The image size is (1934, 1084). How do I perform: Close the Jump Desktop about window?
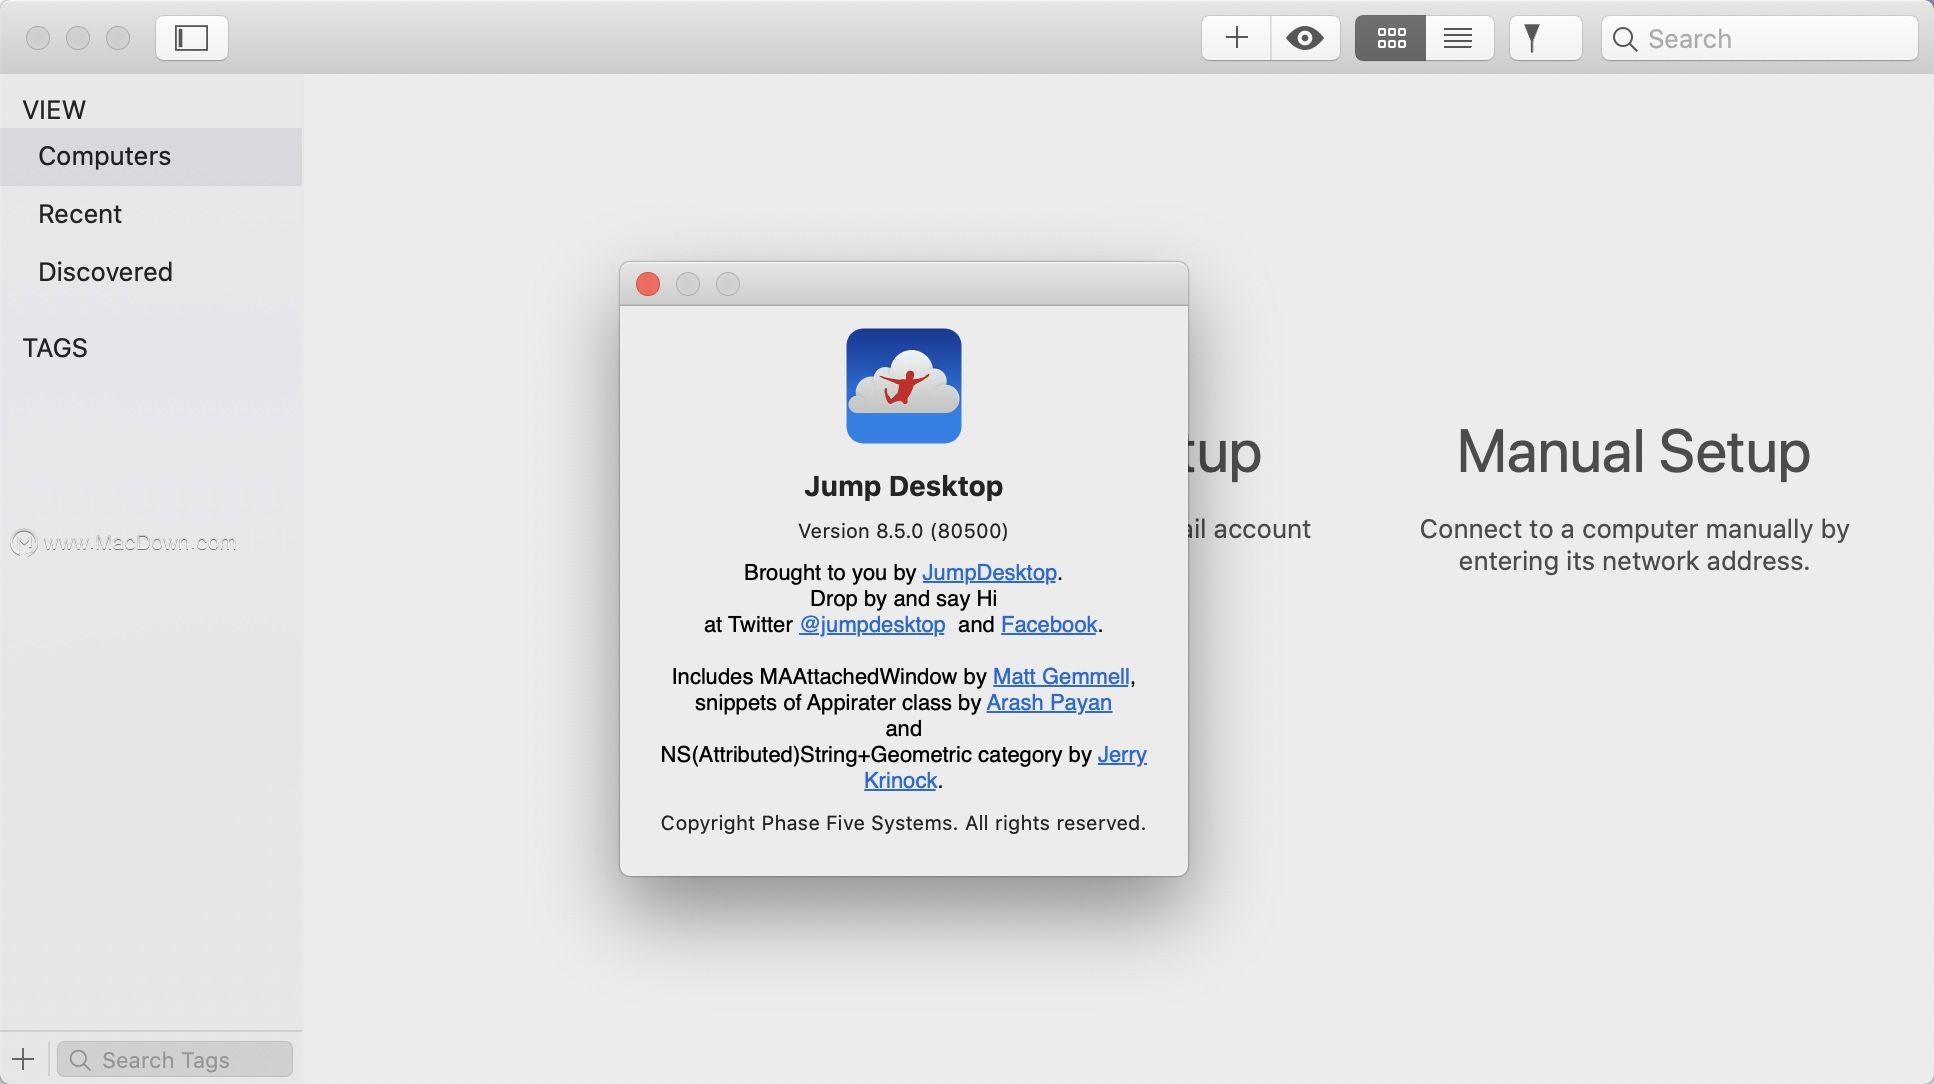(x=648, y=284)
